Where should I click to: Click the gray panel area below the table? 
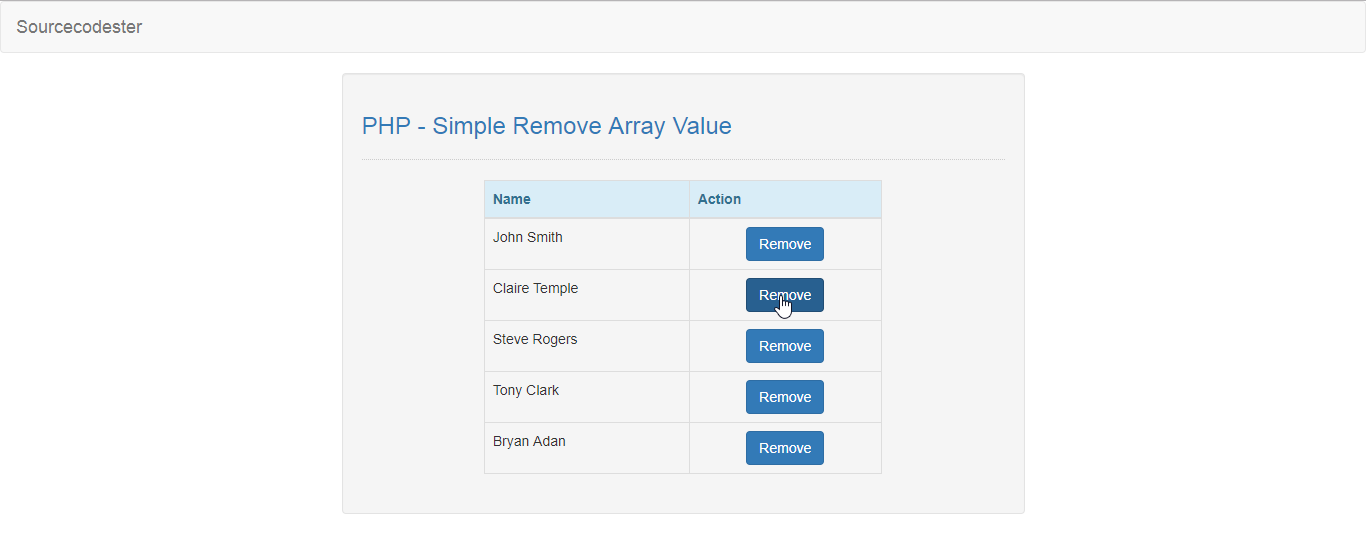coord(683,493)
